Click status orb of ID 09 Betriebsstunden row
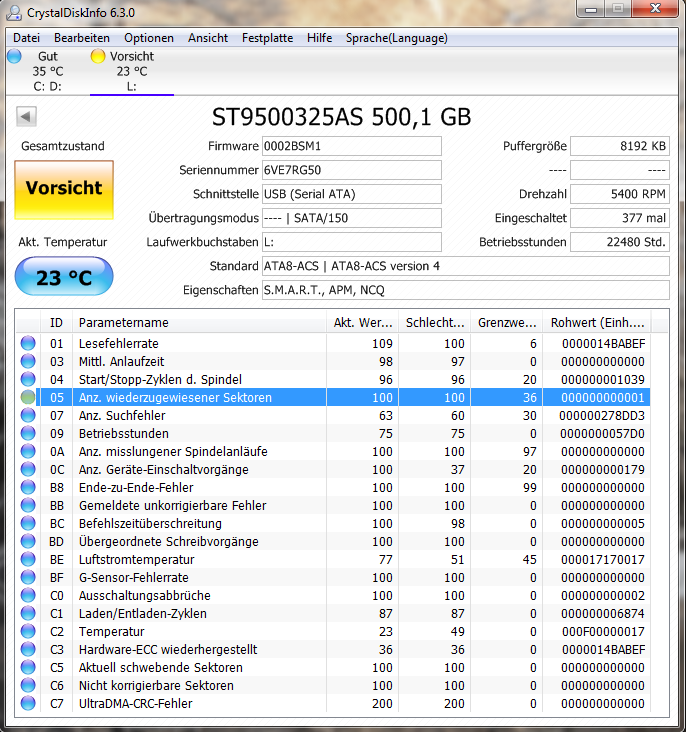Viewport: 686px width, 732px height. click(x=28, y=433)
